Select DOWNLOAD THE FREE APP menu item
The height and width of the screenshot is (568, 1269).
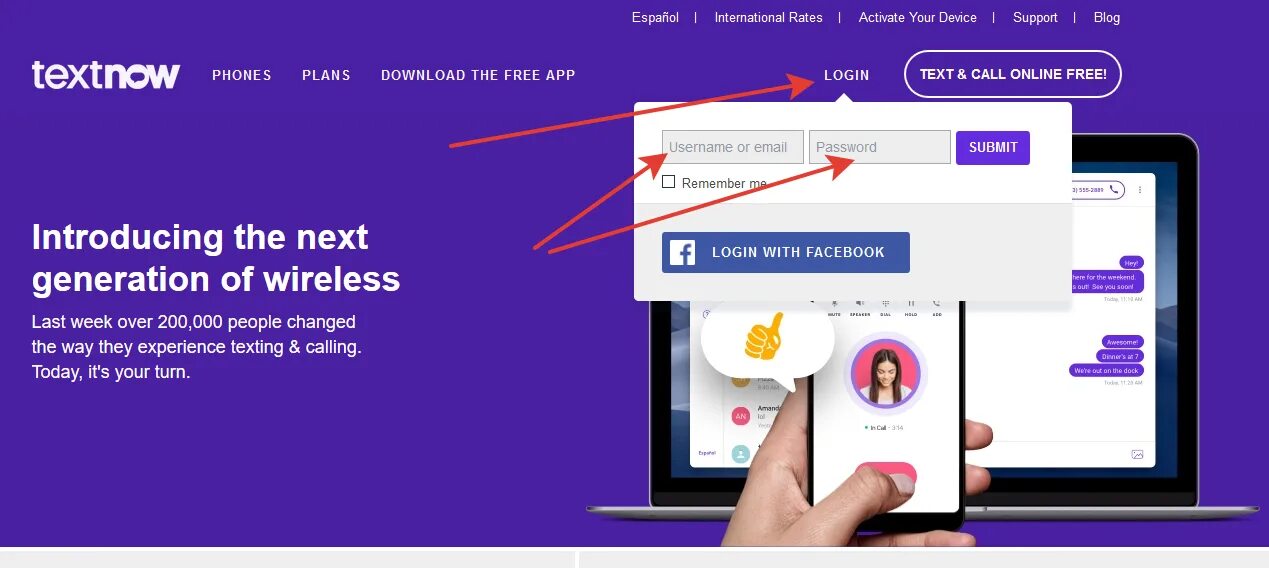point(478,75)
